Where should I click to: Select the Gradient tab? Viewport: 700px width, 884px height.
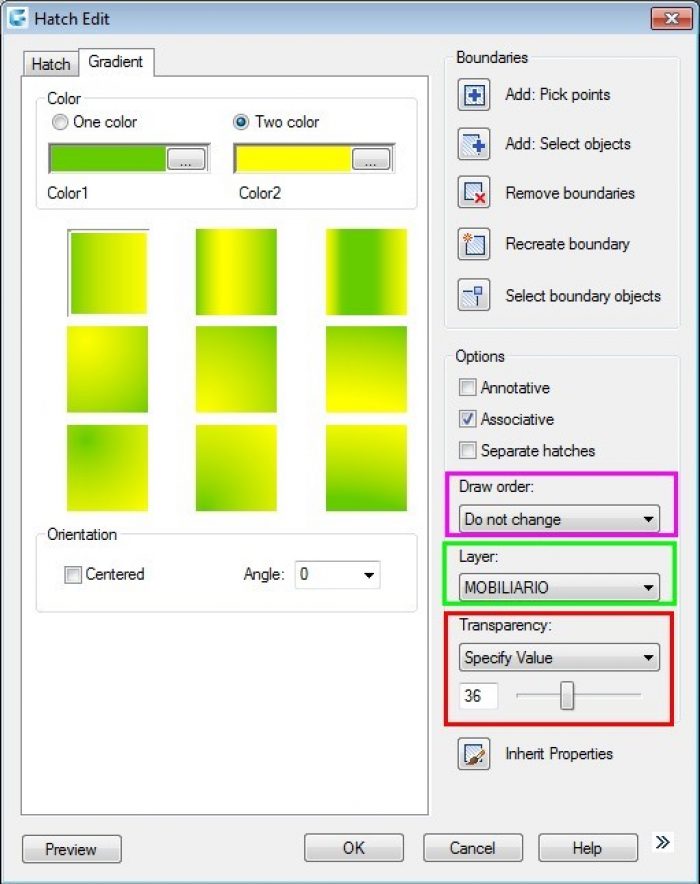pyautogui.click(x=116, y=62)
